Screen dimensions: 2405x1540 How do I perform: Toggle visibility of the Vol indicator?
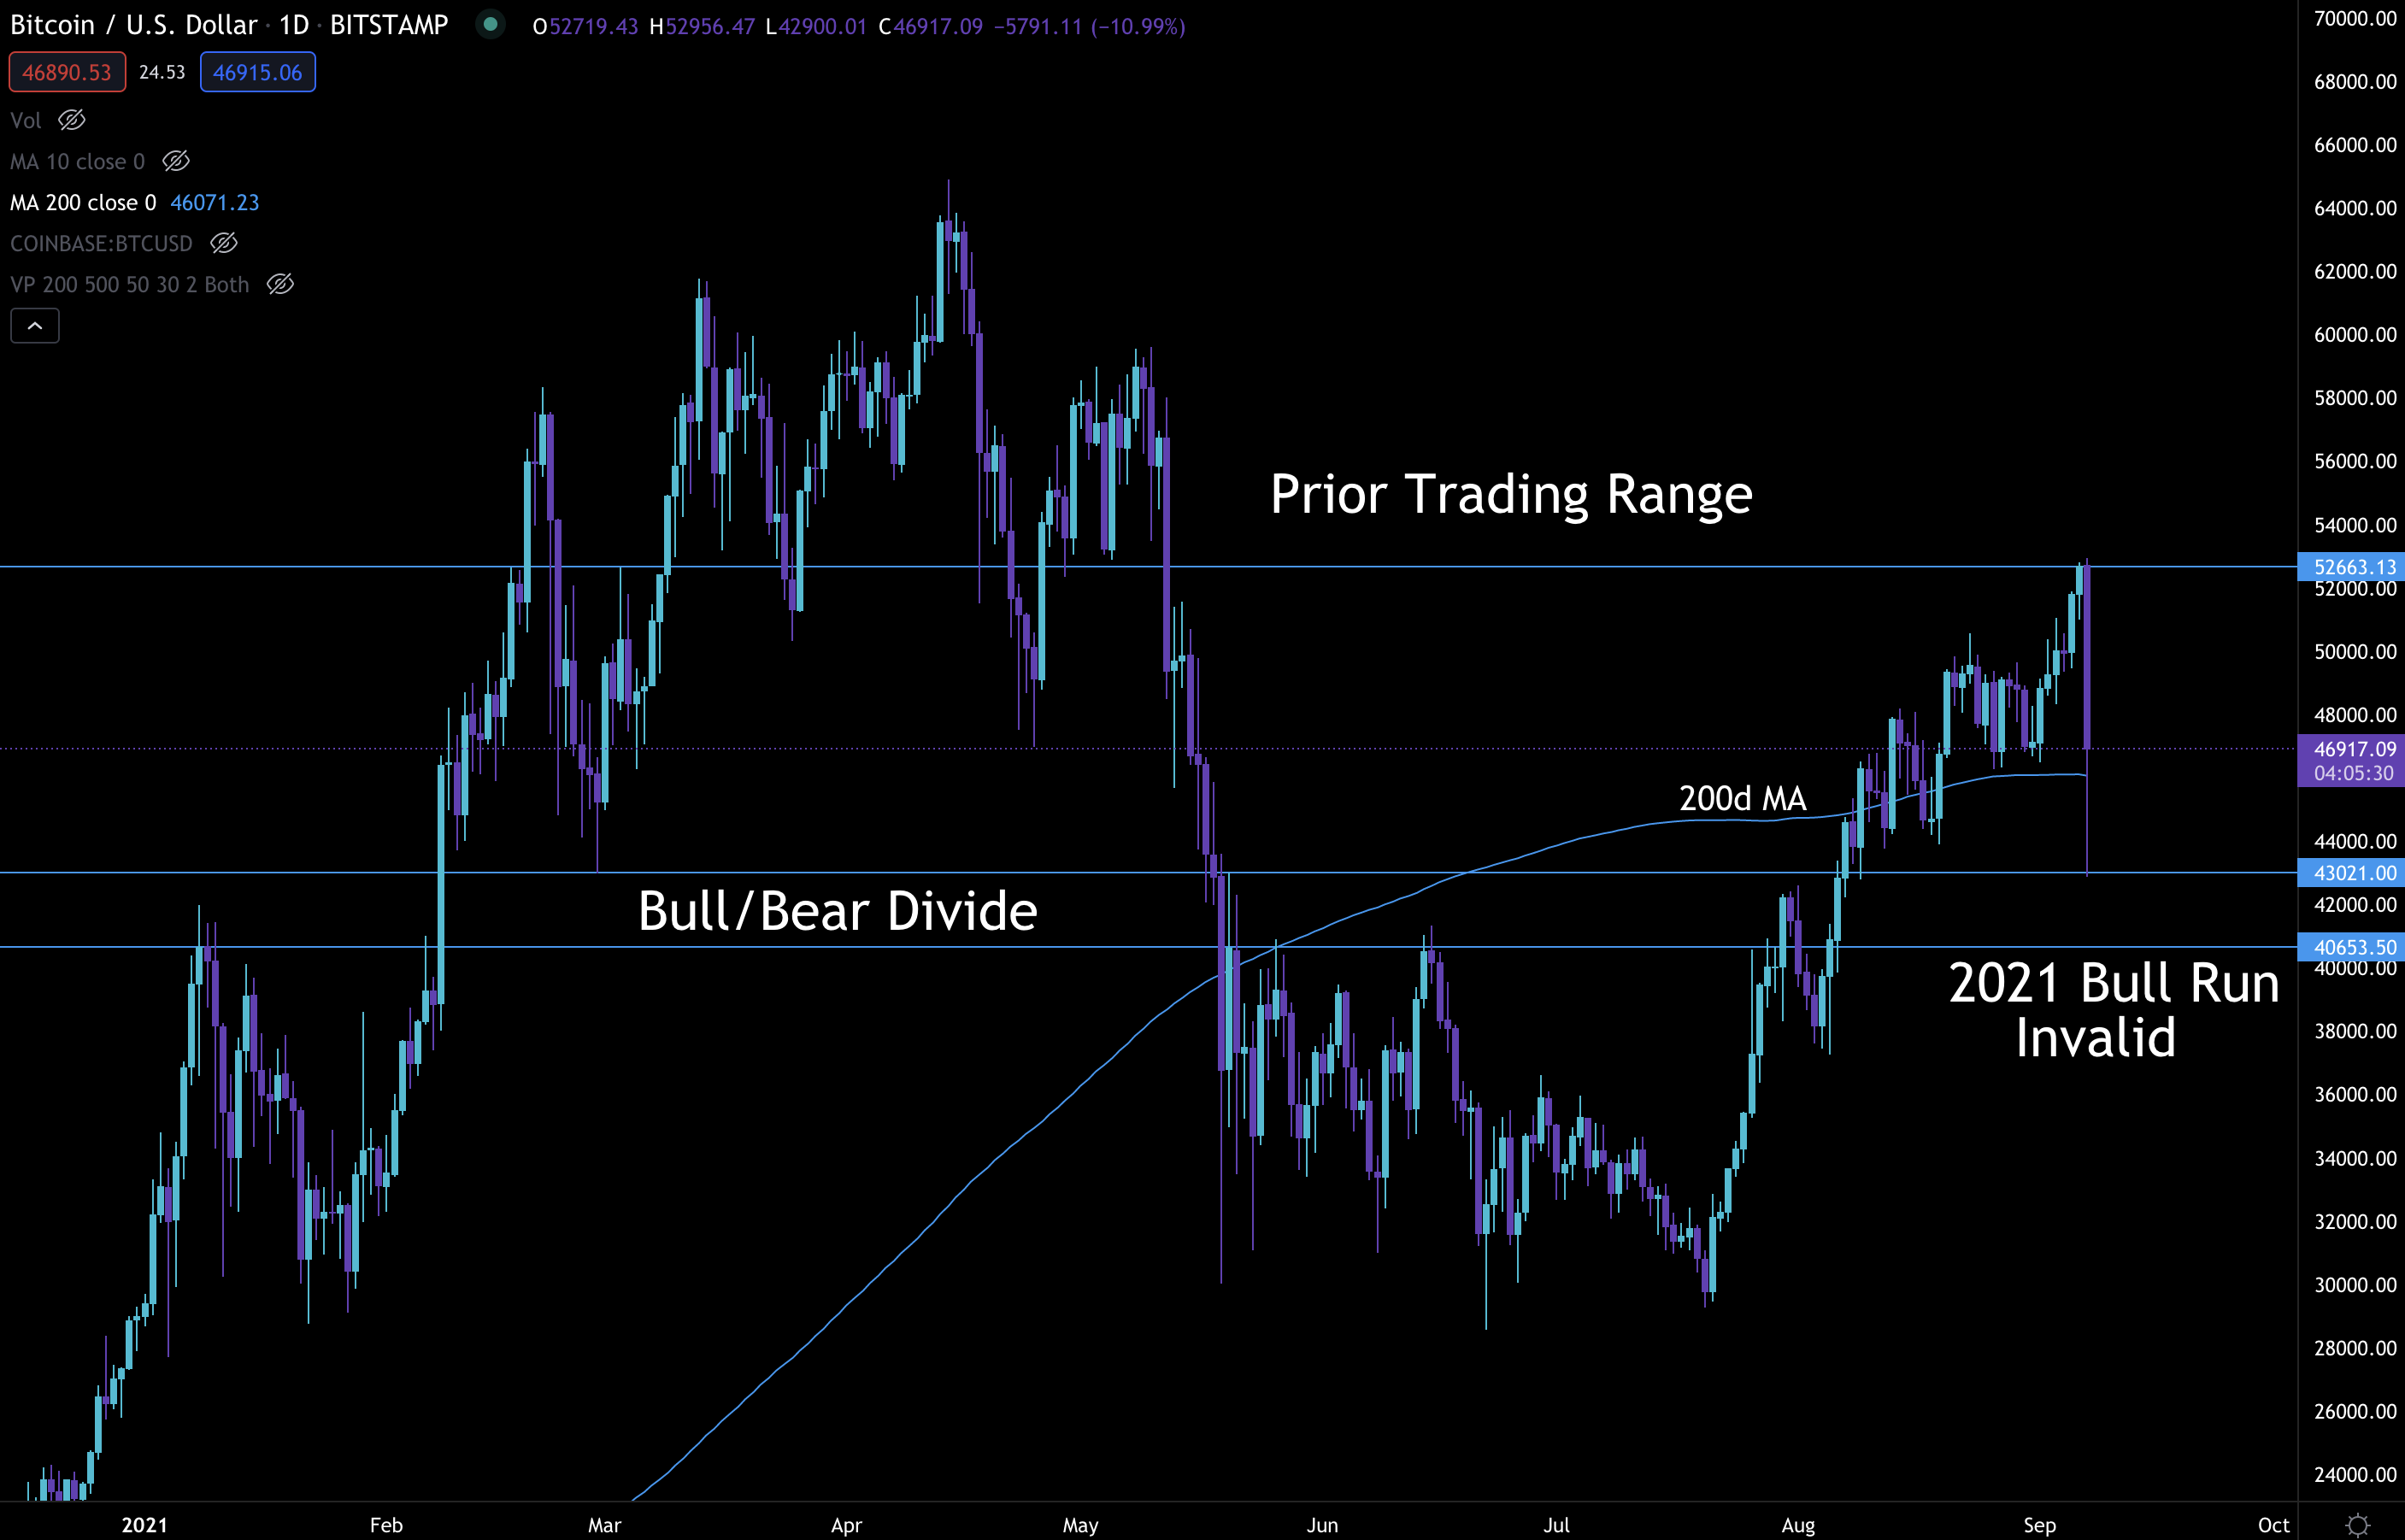pyautogui.click(x=72, y=120)
